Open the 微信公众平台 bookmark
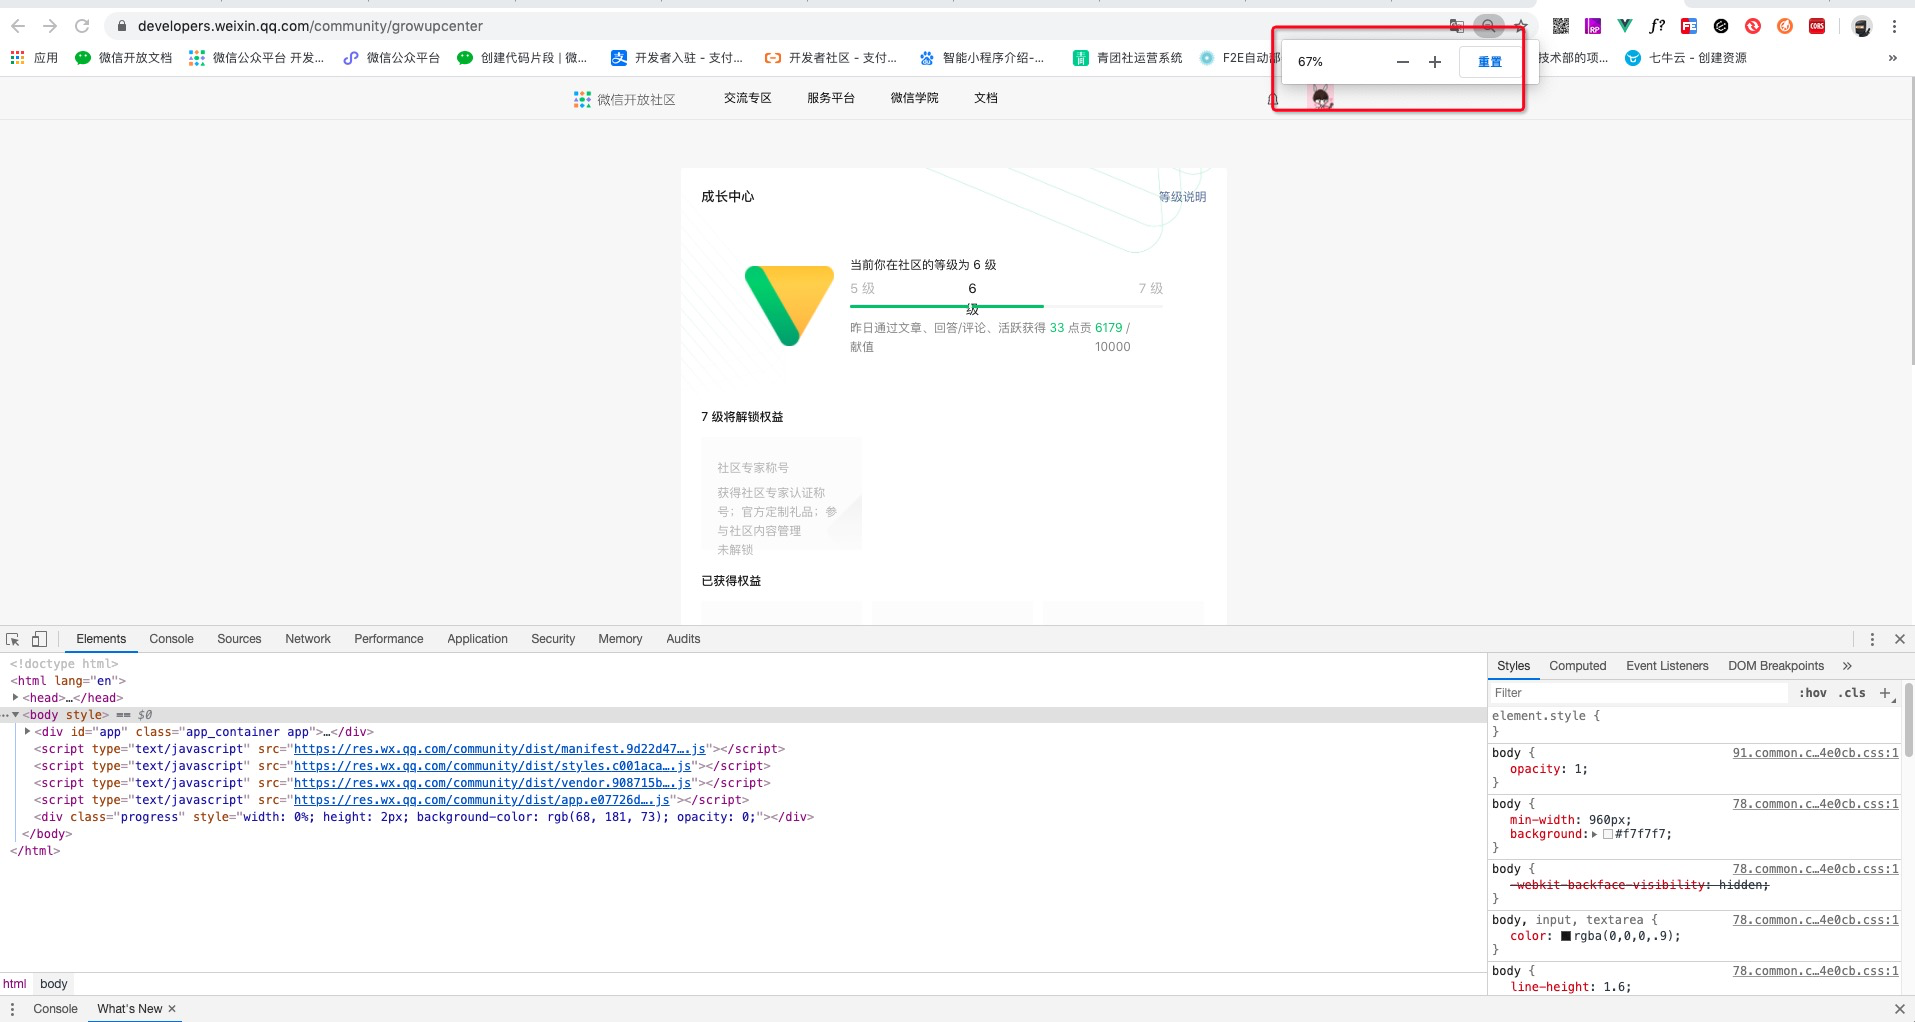Viewport: 1915px width, 1022px height. click(392, 58)
